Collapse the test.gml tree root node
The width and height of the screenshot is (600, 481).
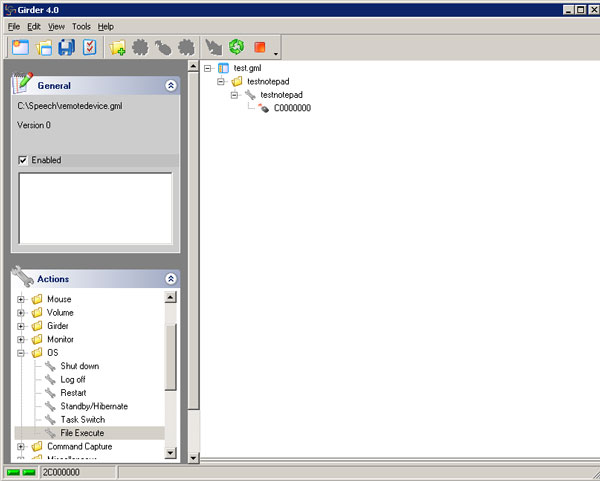point(207,68)
